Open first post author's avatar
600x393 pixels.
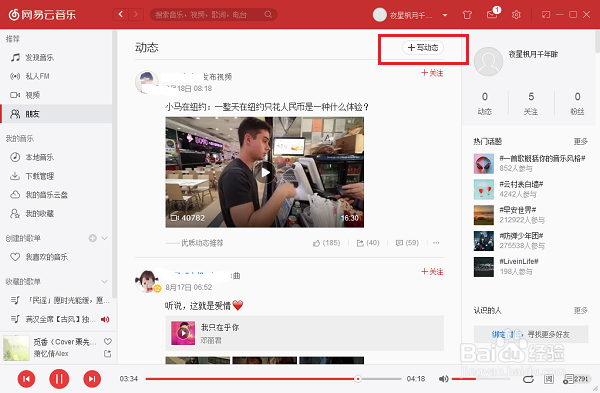pyautogui.click(x=147, y=82)
